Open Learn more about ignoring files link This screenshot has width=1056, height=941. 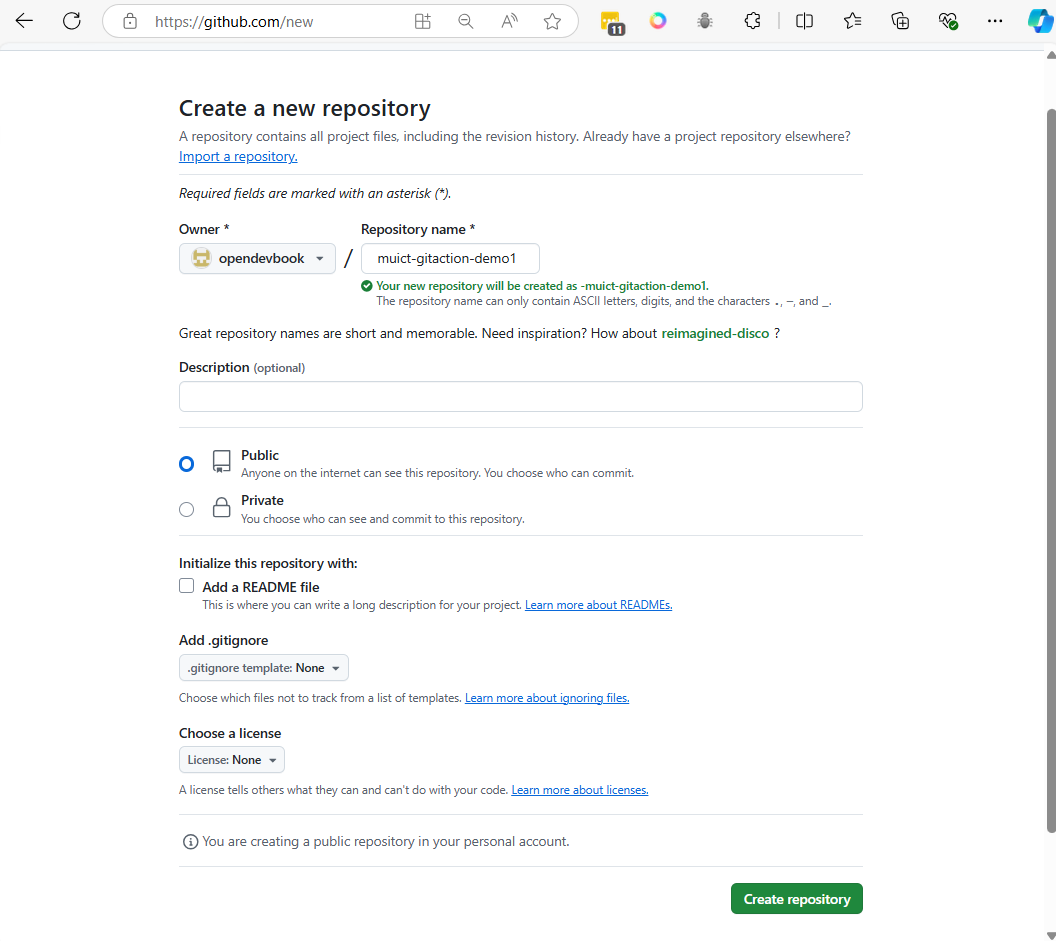pos(547,698)
